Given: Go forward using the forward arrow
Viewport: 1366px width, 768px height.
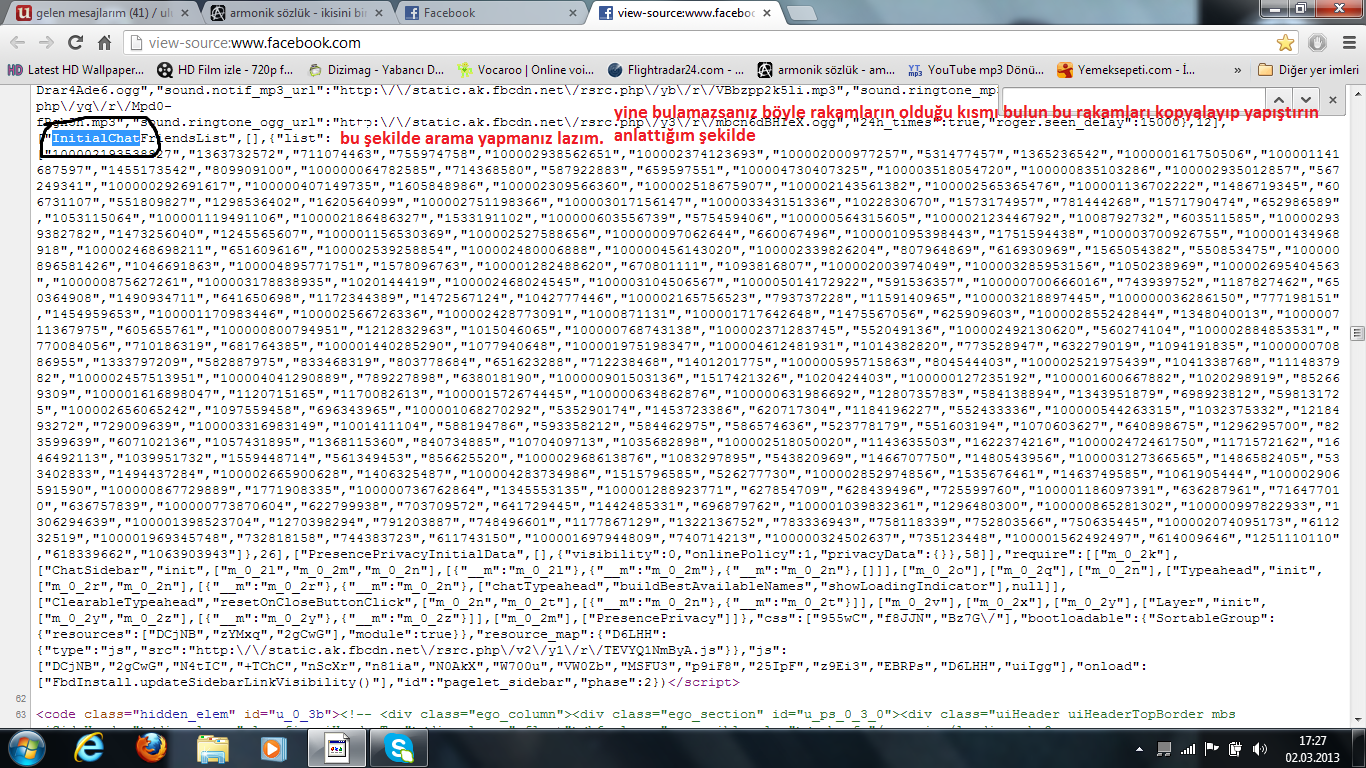Looking at the screenshot, I should coord(46,43).
